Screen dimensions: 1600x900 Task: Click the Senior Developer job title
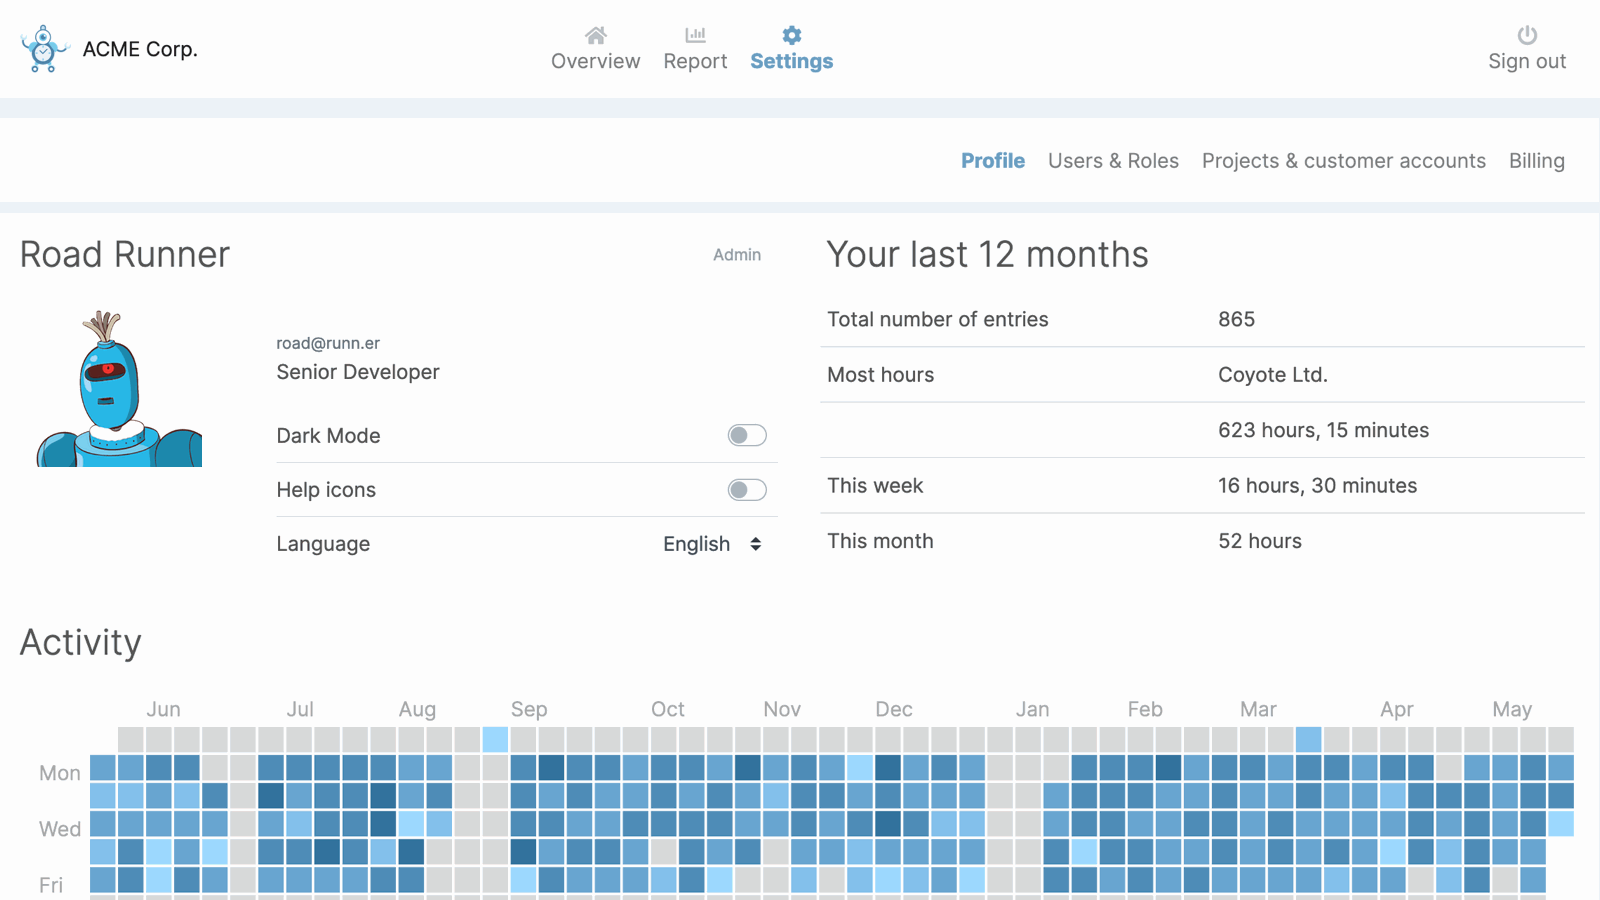point(358,372)
